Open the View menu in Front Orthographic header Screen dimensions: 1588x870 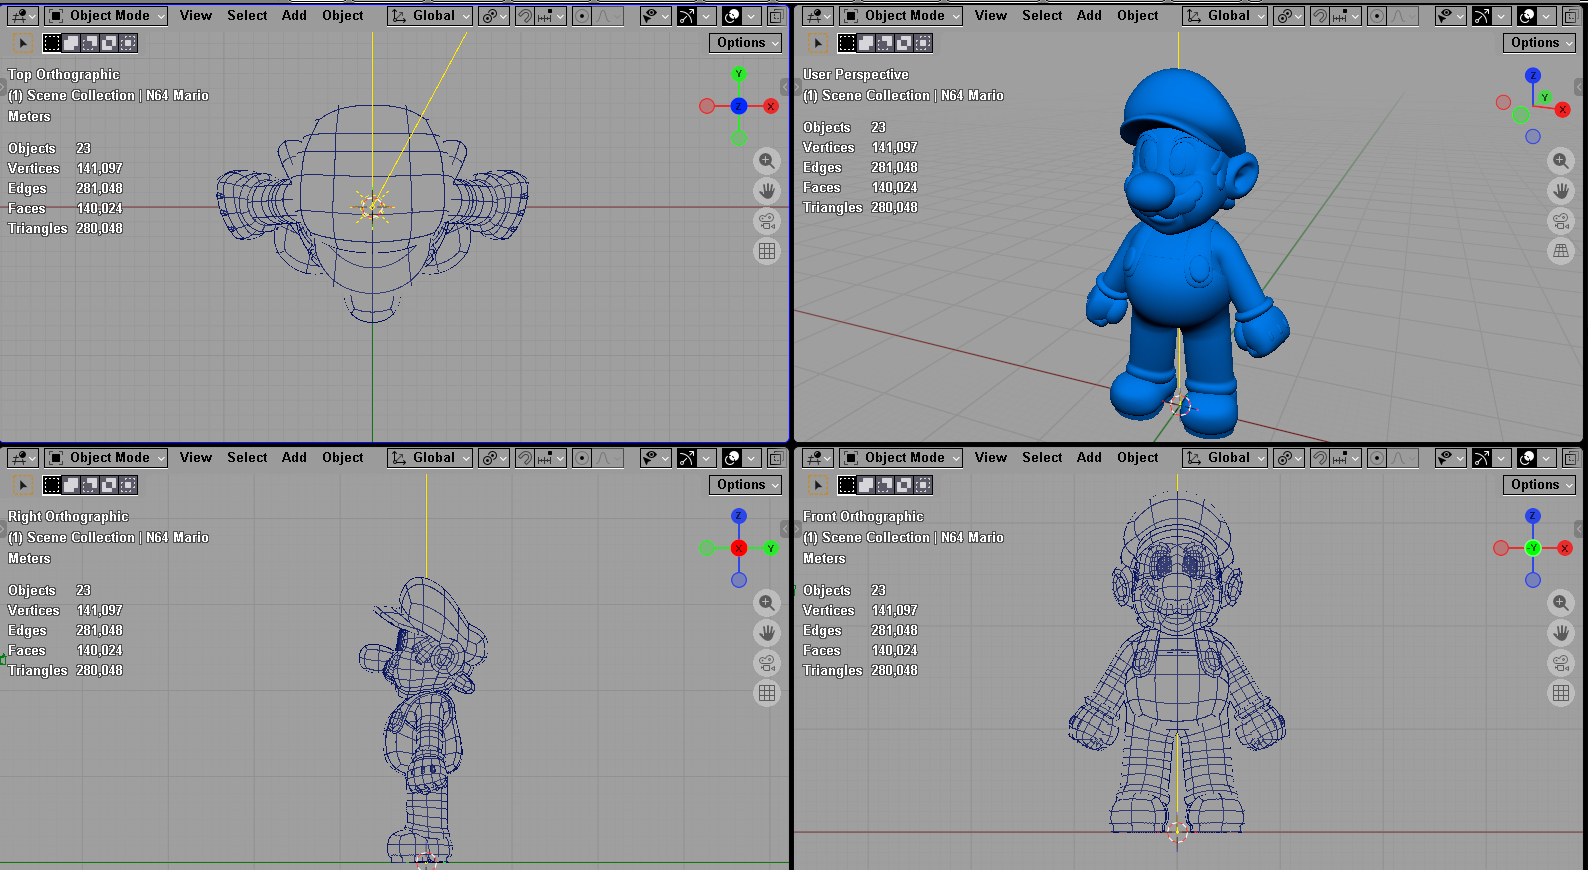click(x=990, y=458)
